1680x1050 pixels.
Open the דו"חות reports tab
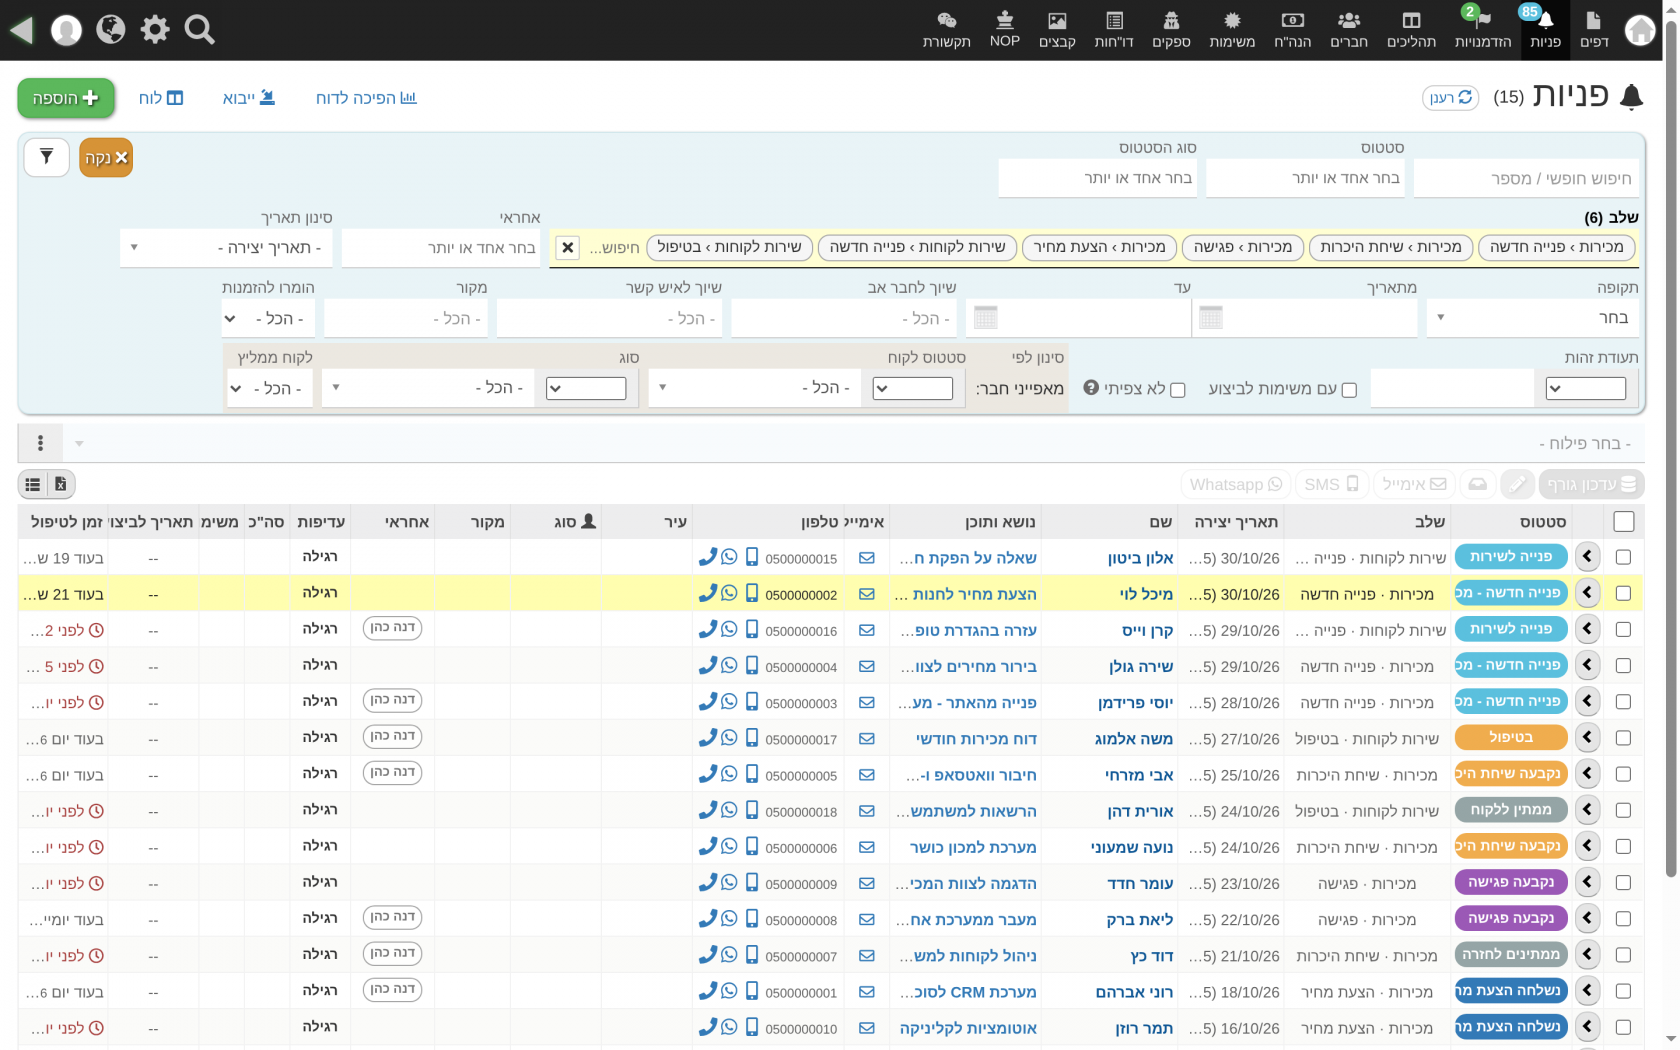[x=1114, y=30]
